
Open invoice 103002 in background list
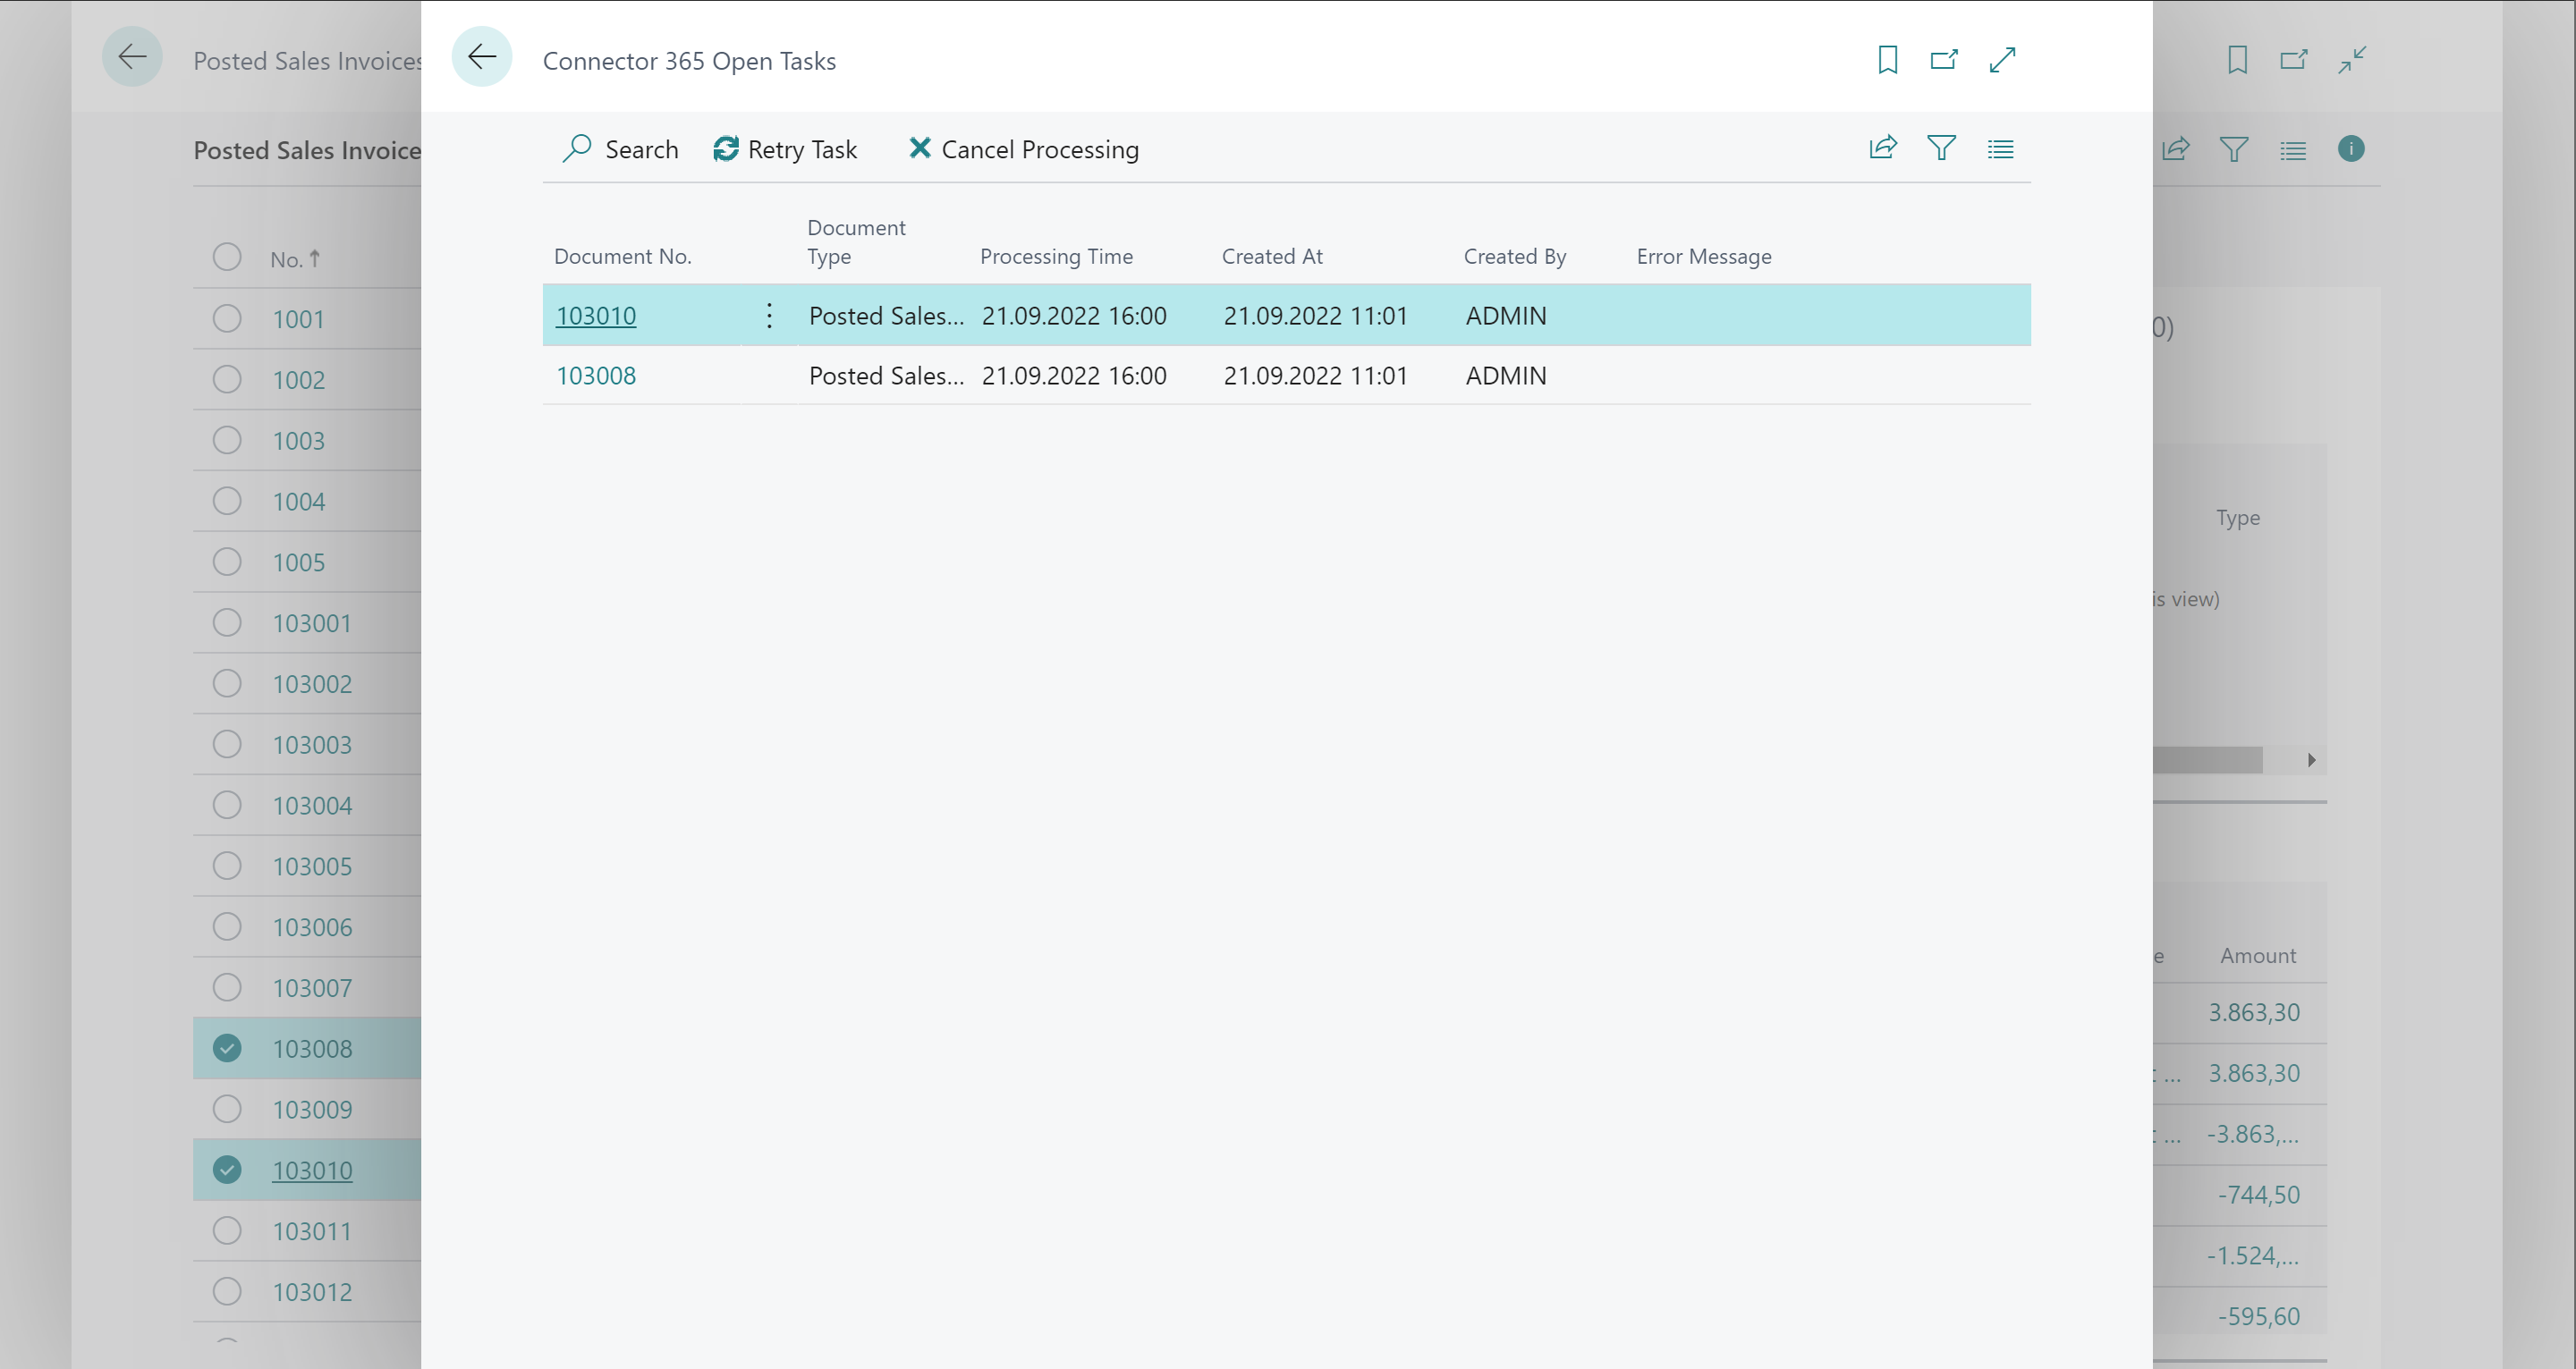pos(312,684)
